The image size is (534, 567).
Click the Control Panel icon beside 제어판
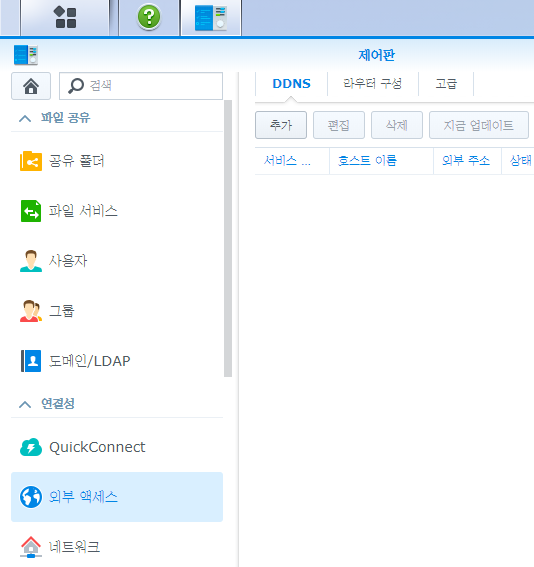[26, 55]
